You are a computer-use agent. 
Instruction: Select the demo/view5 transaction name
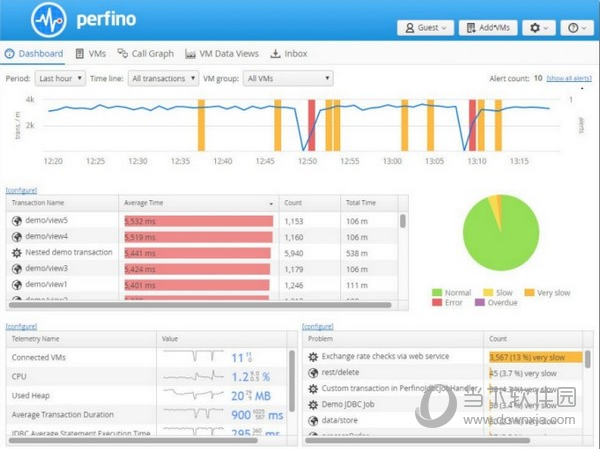click(46, 220)
